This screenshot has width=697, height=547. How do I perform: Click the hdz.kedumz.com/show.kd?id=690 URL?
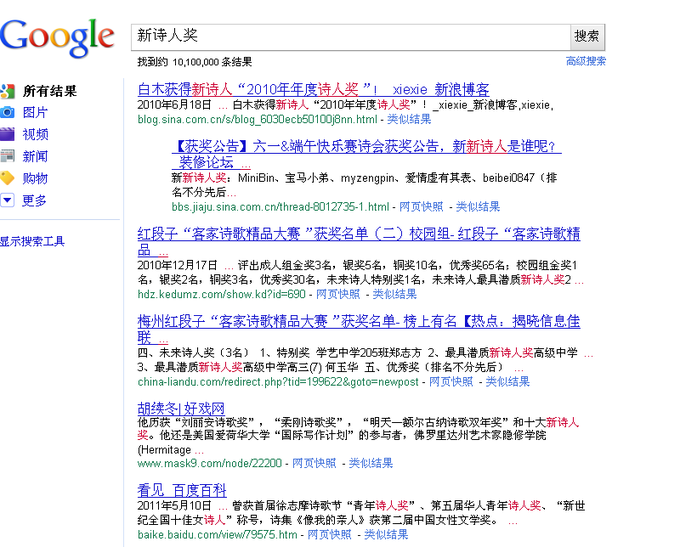221,294
